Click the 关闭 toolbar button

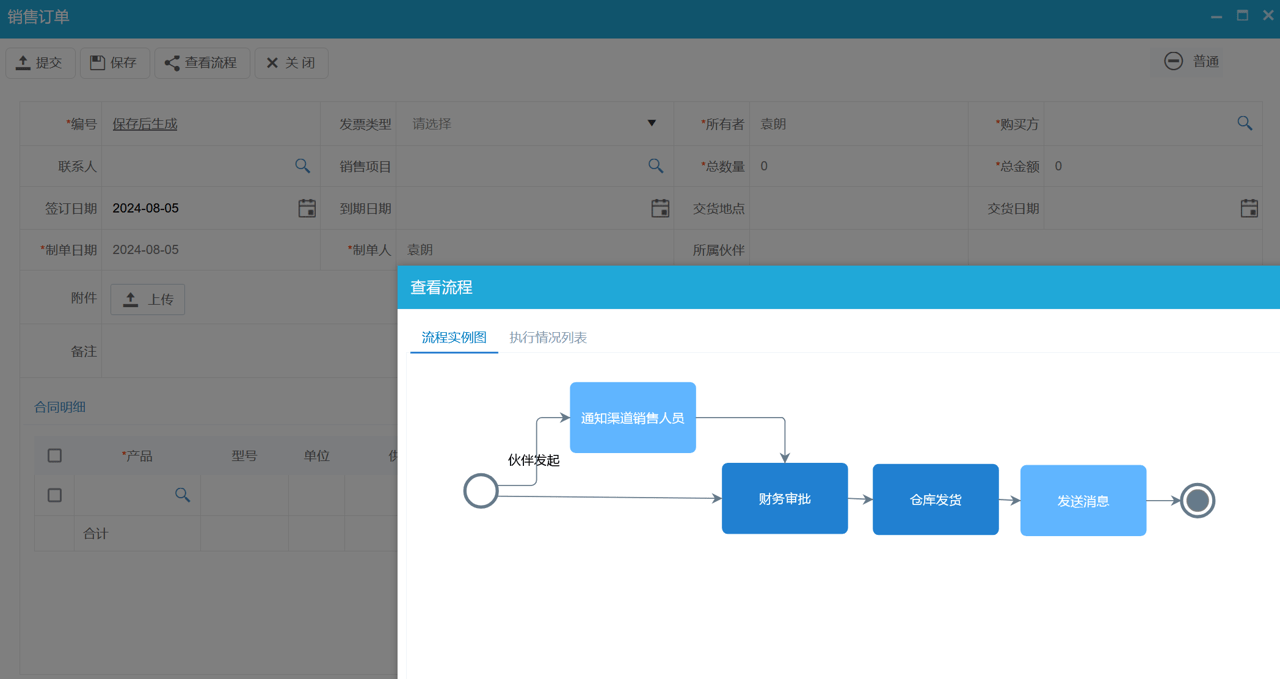[291, 63]
